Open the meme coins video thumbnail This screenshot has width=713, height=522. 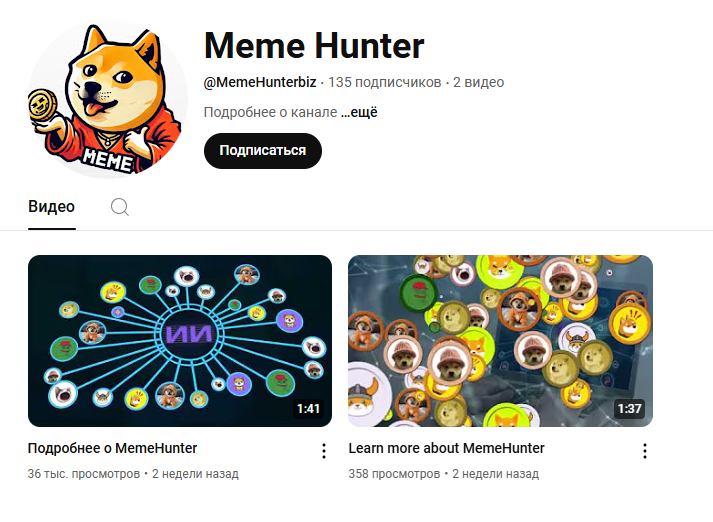click(x=501, y=341)
